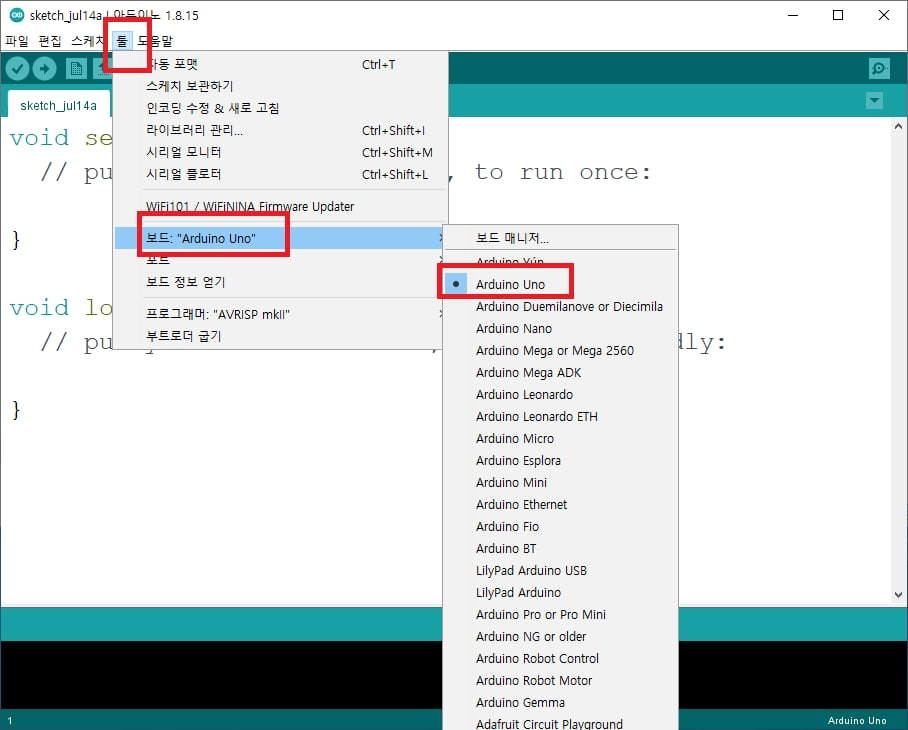Viewport: 908px width, 730px height.
Task: Select Arduino Robot Control board
Action: 561,658
